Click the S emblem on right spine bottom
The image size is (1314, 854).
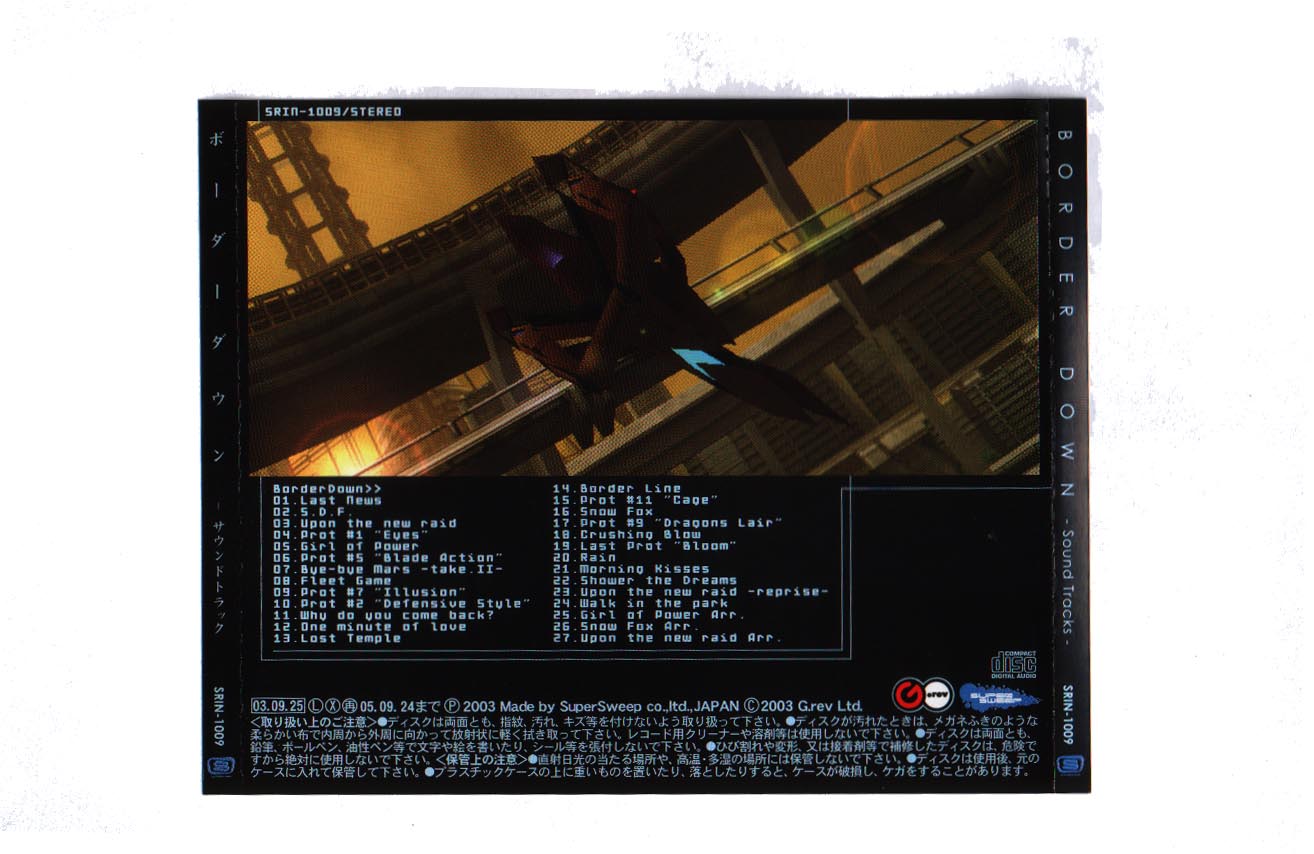pos(1071,766)
